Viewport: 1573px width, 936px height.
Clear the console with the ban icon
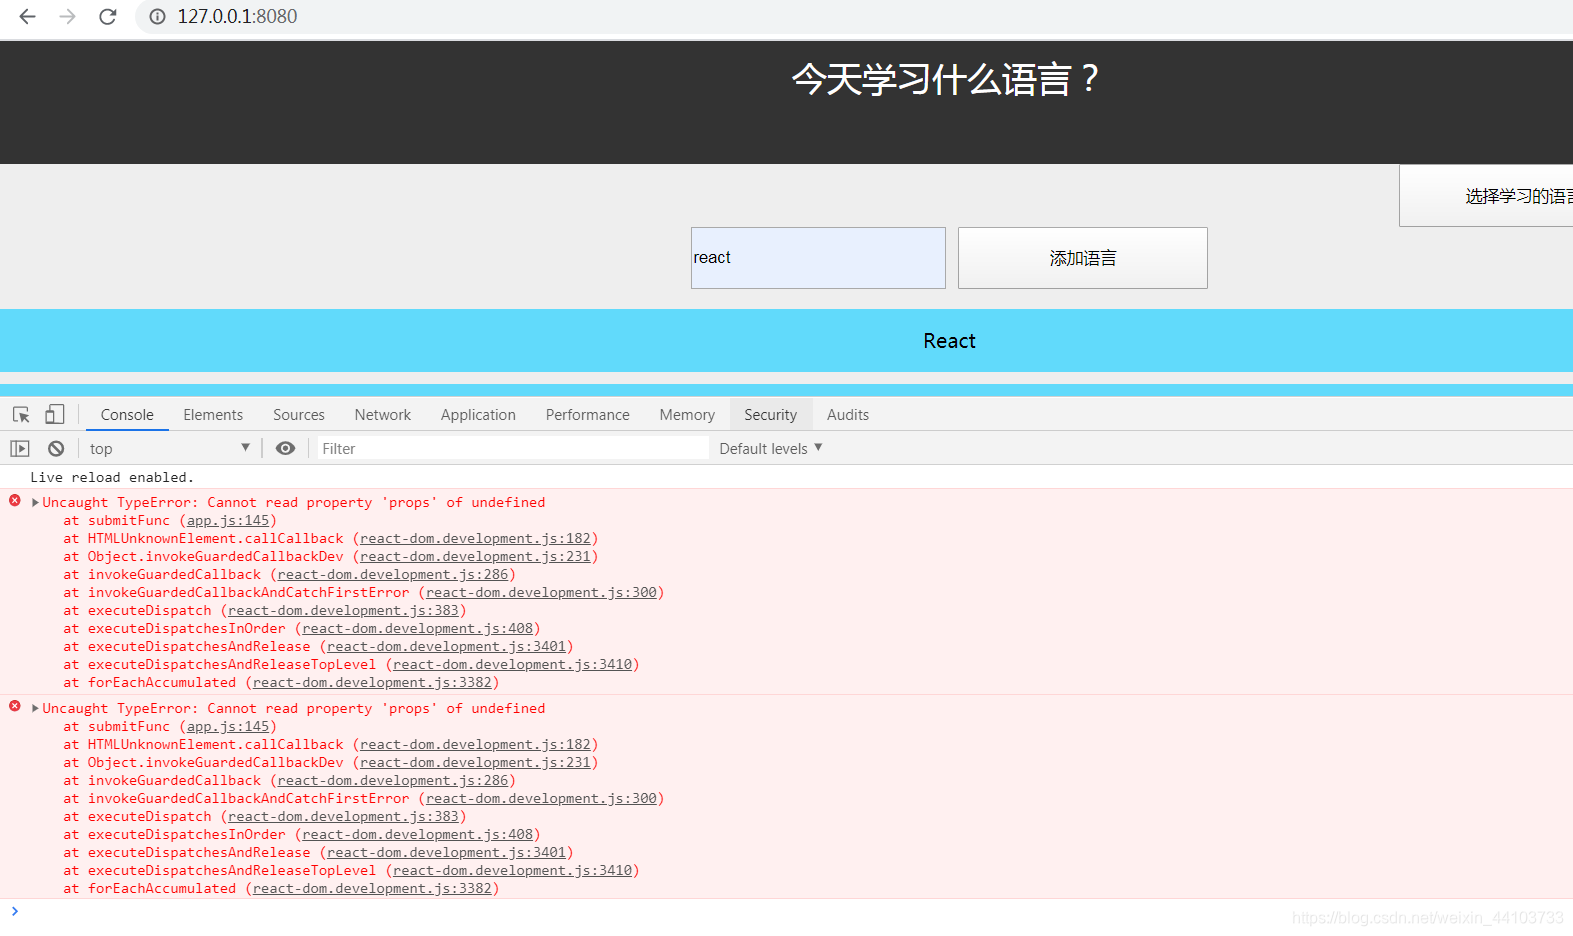[x=56, y=449]
